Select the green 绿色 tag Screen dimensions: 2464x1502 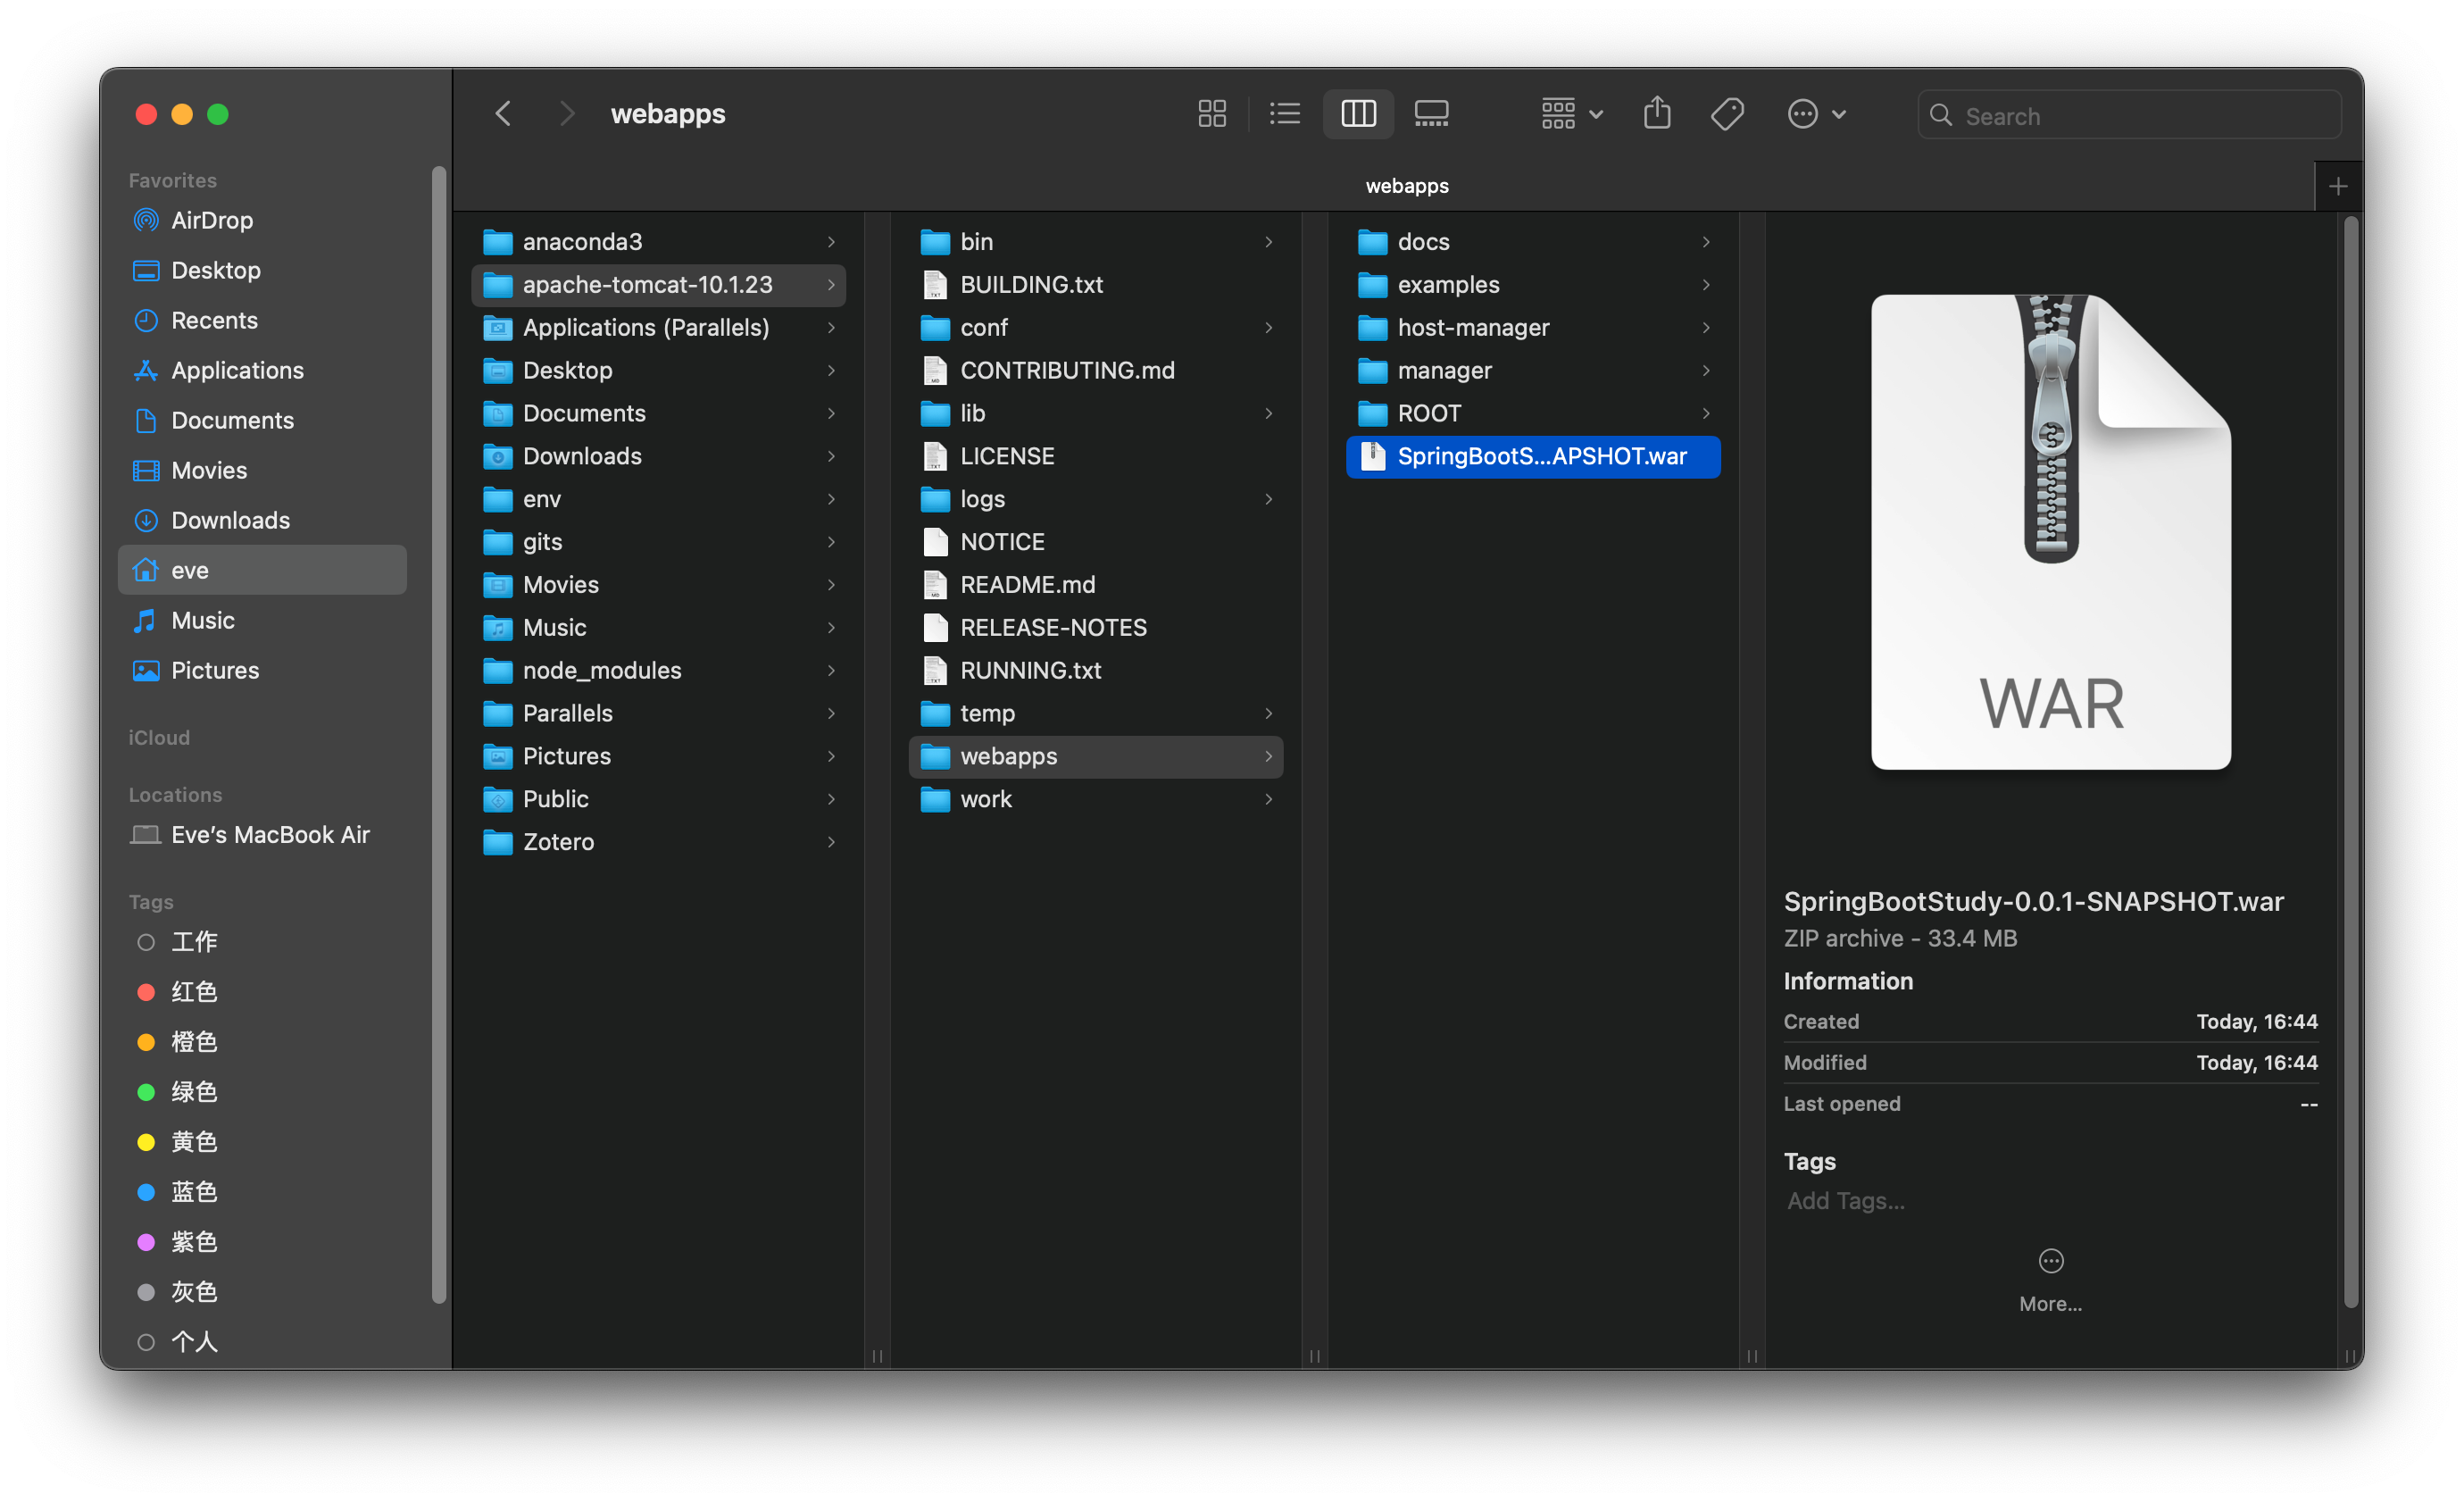click(193, 1092)
